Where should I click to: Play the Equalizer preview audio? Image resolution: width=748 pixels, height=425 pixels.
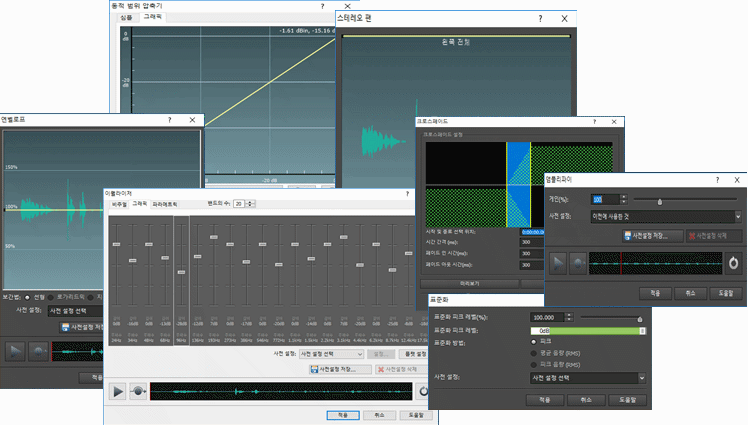117,392
